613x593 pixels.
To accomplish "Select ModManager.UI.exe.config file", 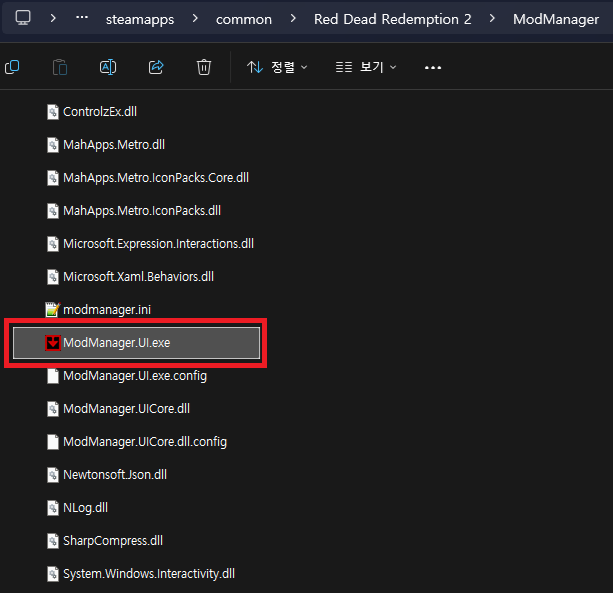I will tap(135, 376).
